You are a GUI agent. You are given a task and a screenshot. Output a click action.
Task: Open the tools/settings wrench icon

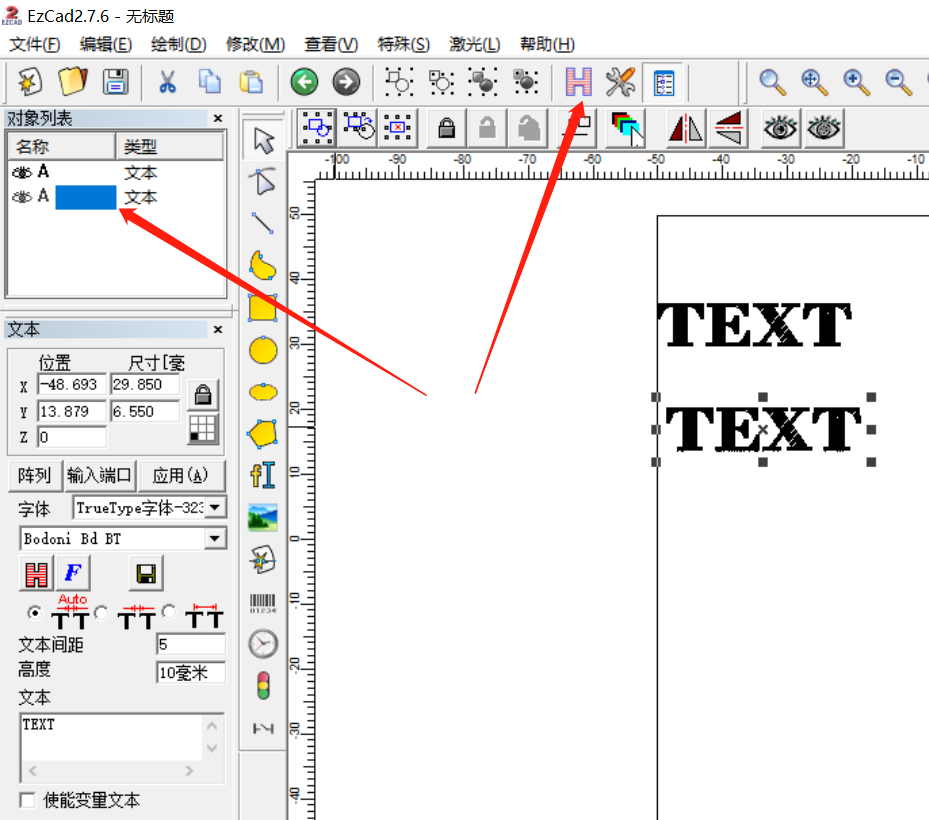click(620, 82)
